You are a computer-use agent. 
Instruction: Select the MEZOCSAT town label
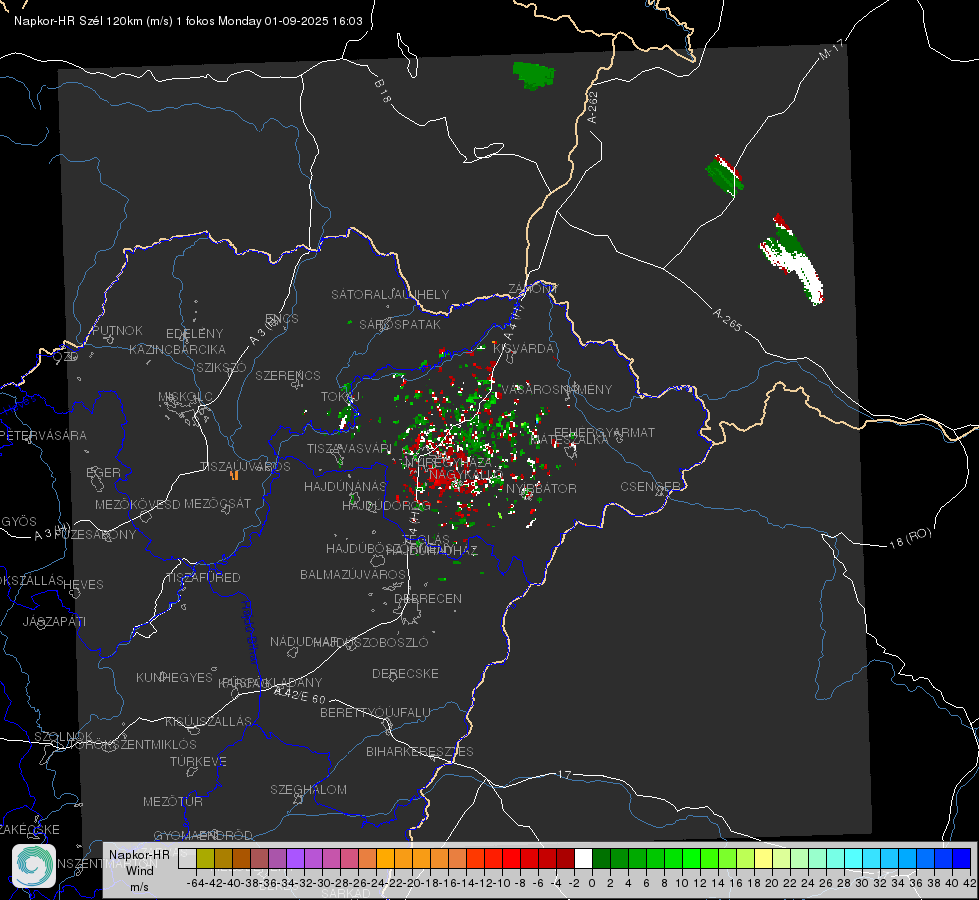[x=217, y=503]
